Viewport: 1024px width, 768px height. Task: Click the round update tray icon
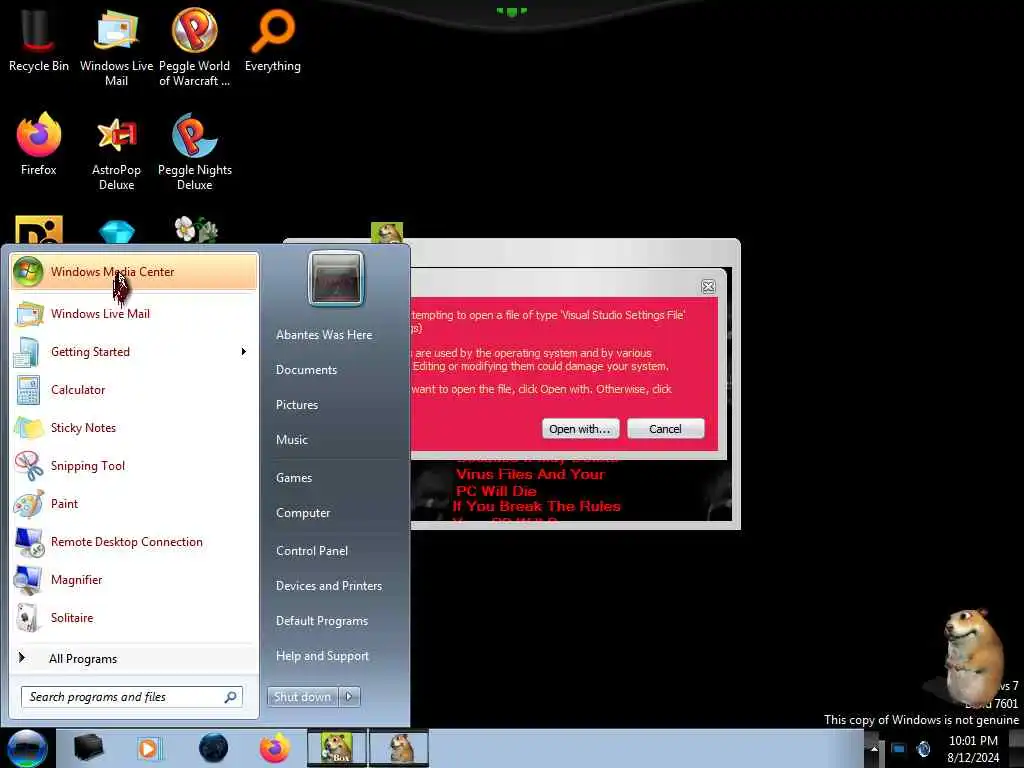[923, 748]
